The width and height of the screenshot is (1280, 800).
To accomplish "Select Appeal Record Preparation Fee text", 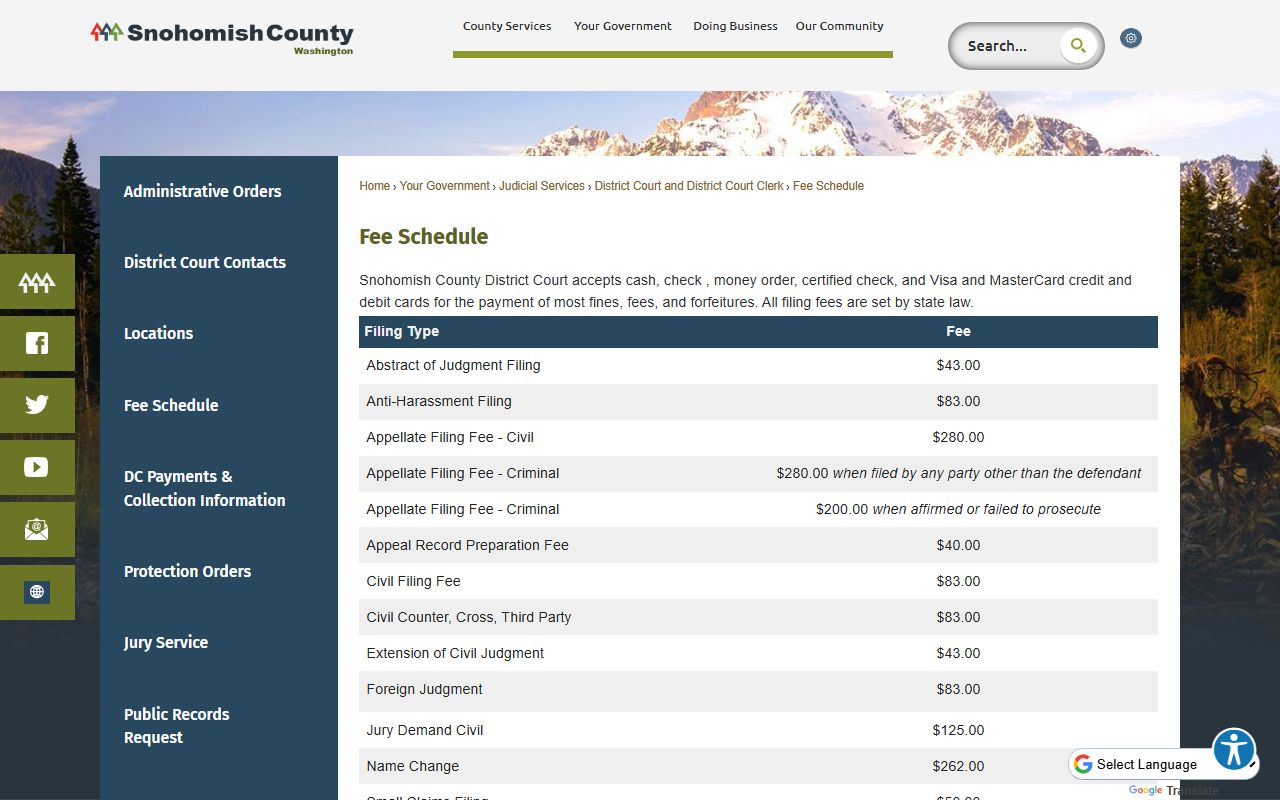I will click(468, 545).
